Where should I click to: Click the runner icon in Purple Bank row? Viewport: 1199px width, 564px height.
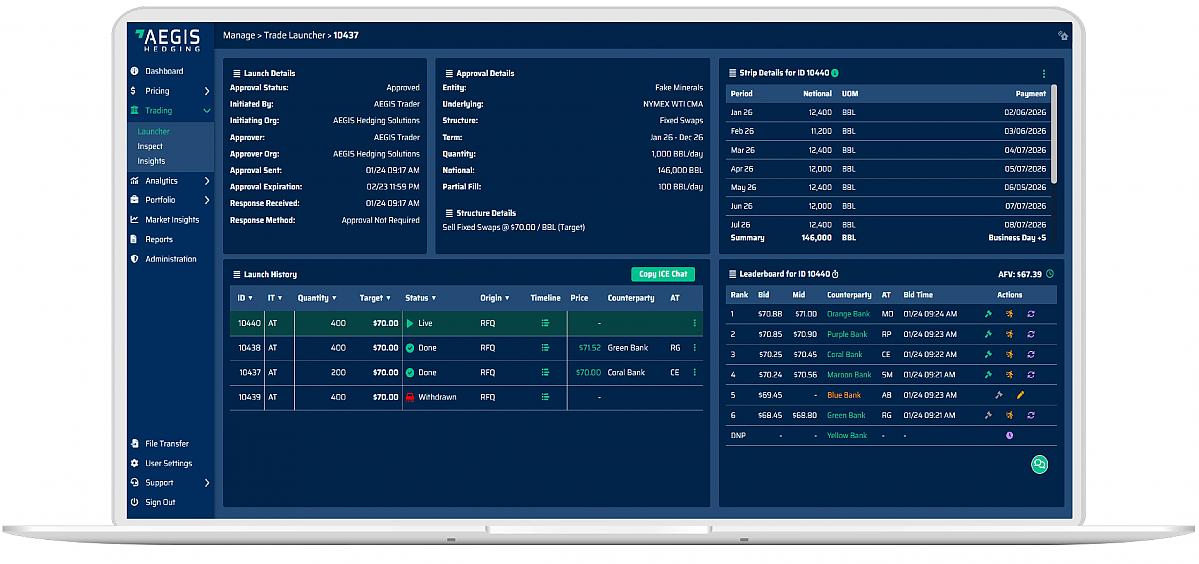1009,334
